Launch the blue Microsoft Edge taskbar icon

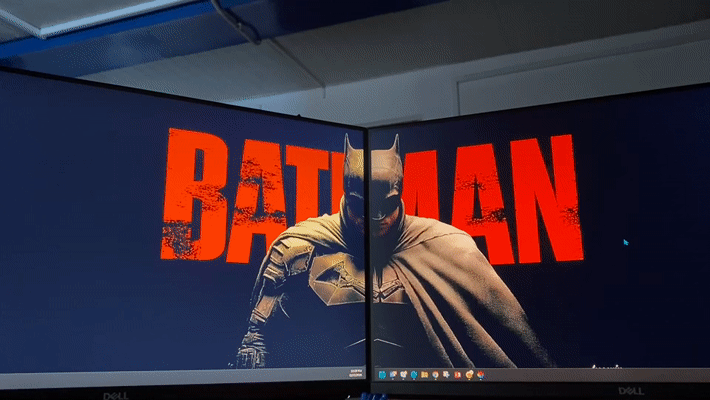414,375
